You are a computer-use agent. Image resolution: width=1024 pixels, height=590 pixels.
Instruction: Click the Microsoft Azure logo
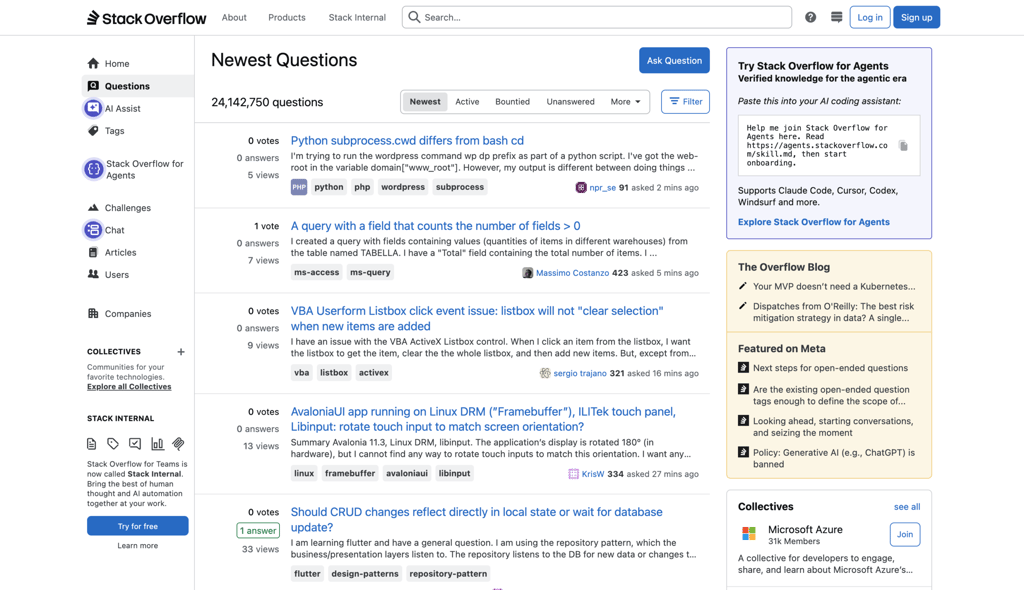[x=749, y=534]
